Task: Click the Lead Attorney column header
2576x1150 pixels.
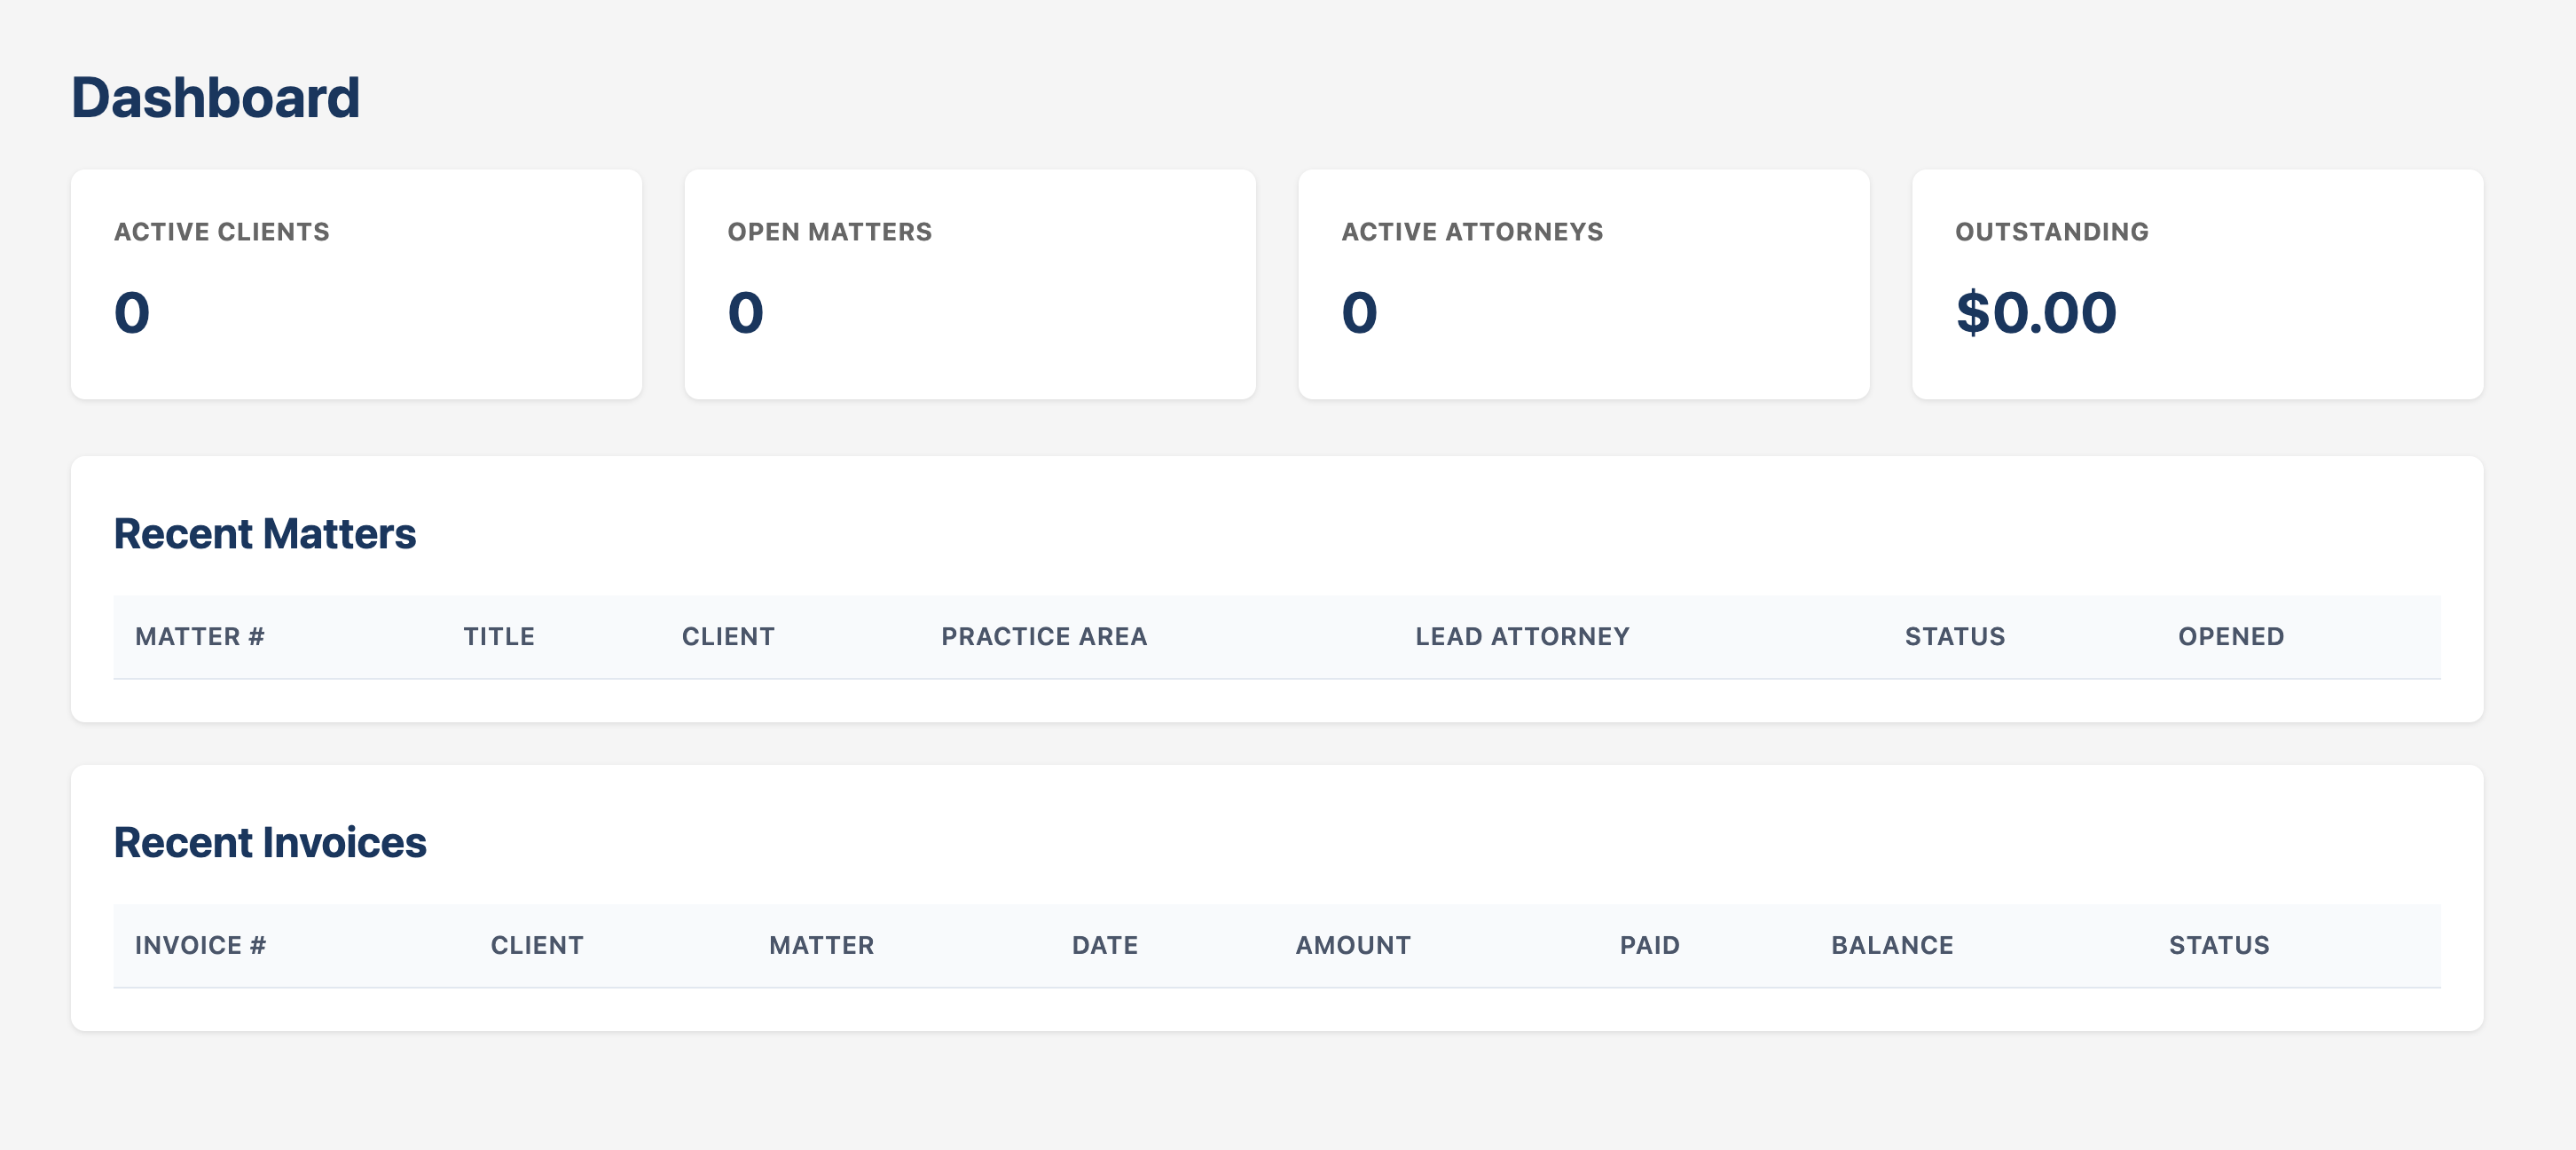Action: tap(1522, 637)
